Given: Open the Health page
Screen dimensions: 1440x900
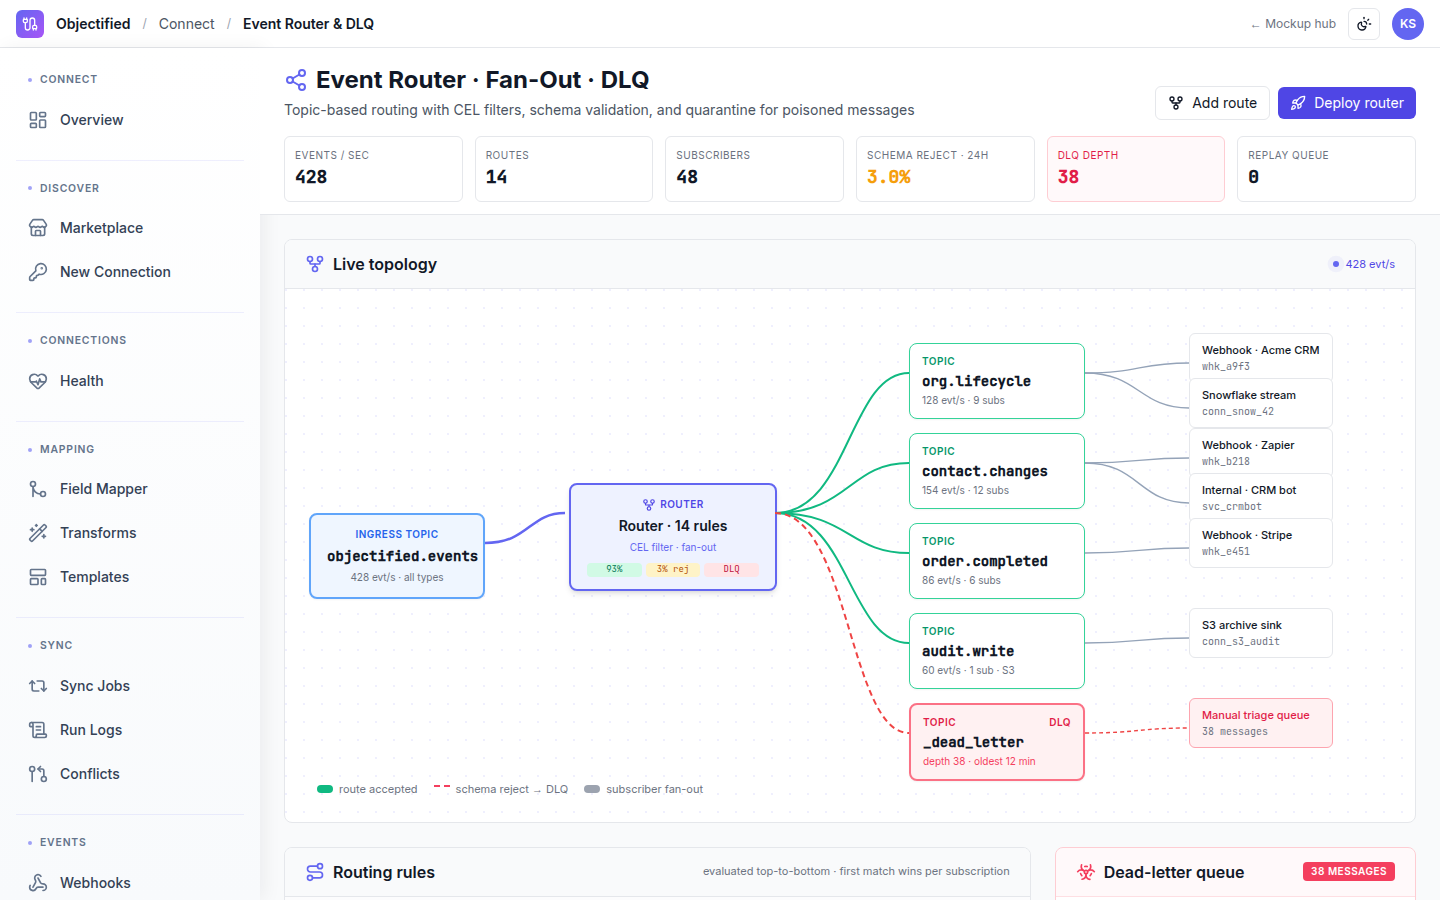Looking at the screenshot, I should [x=130, y=381].
